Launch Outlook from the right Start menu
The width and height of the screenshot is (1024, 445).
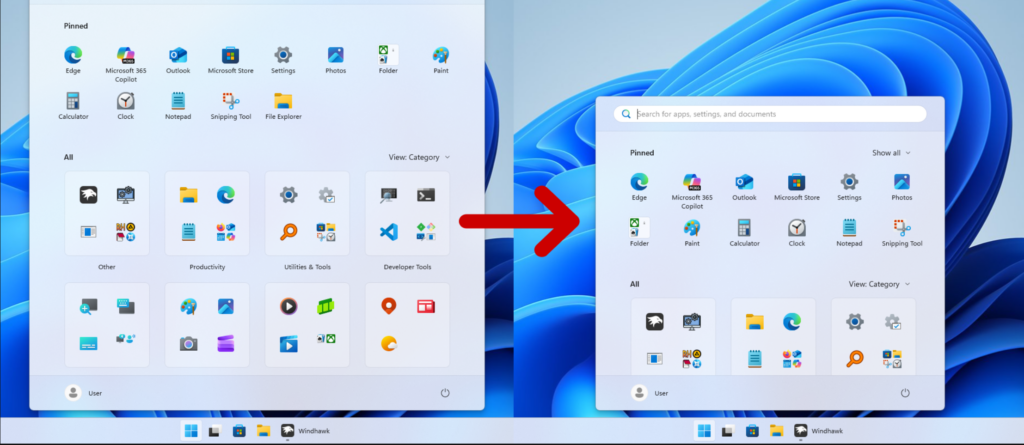tap(744, 186)
